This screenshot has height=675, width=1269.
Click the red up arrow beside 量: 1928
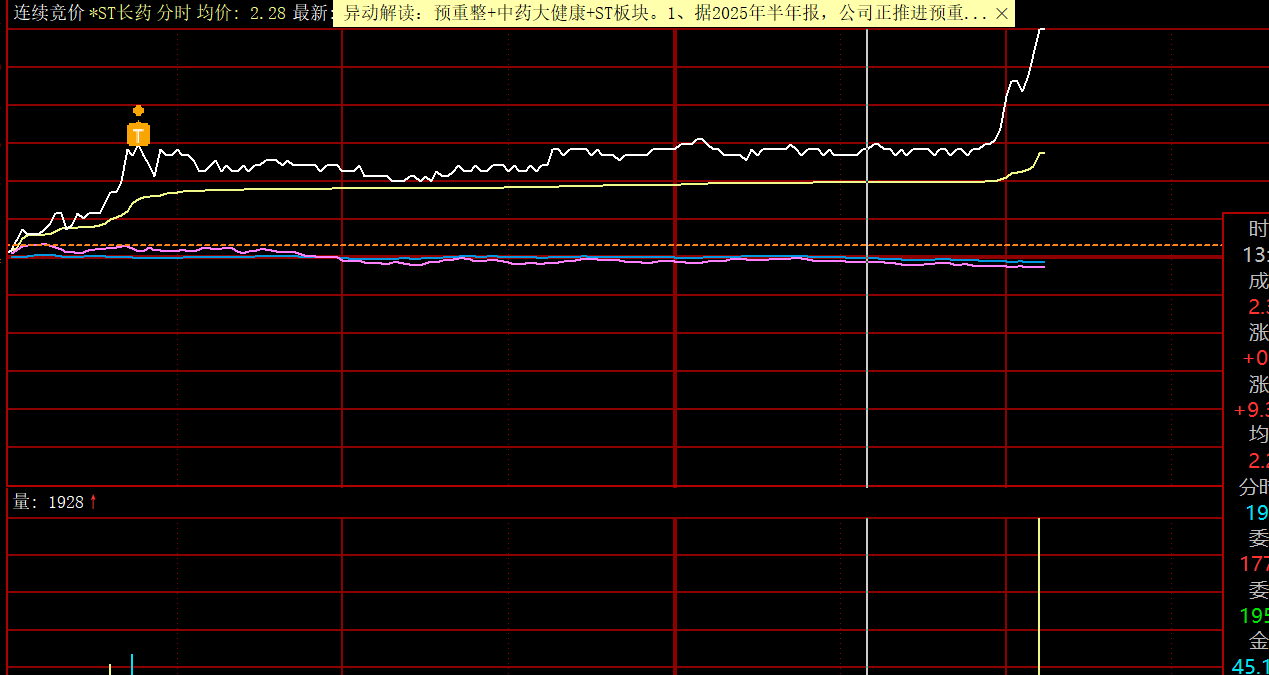pyautogui.click(x=93, y=502)
